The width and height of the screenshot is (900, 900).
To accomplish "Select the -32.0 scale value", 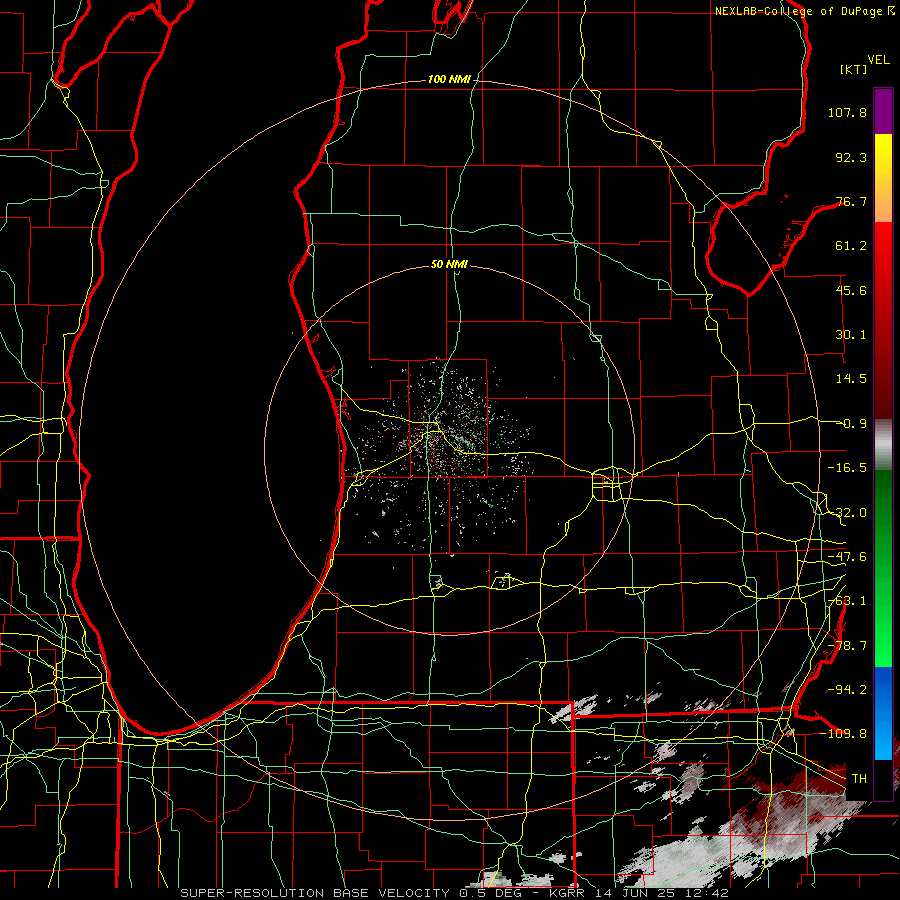I will pos(847,513).
